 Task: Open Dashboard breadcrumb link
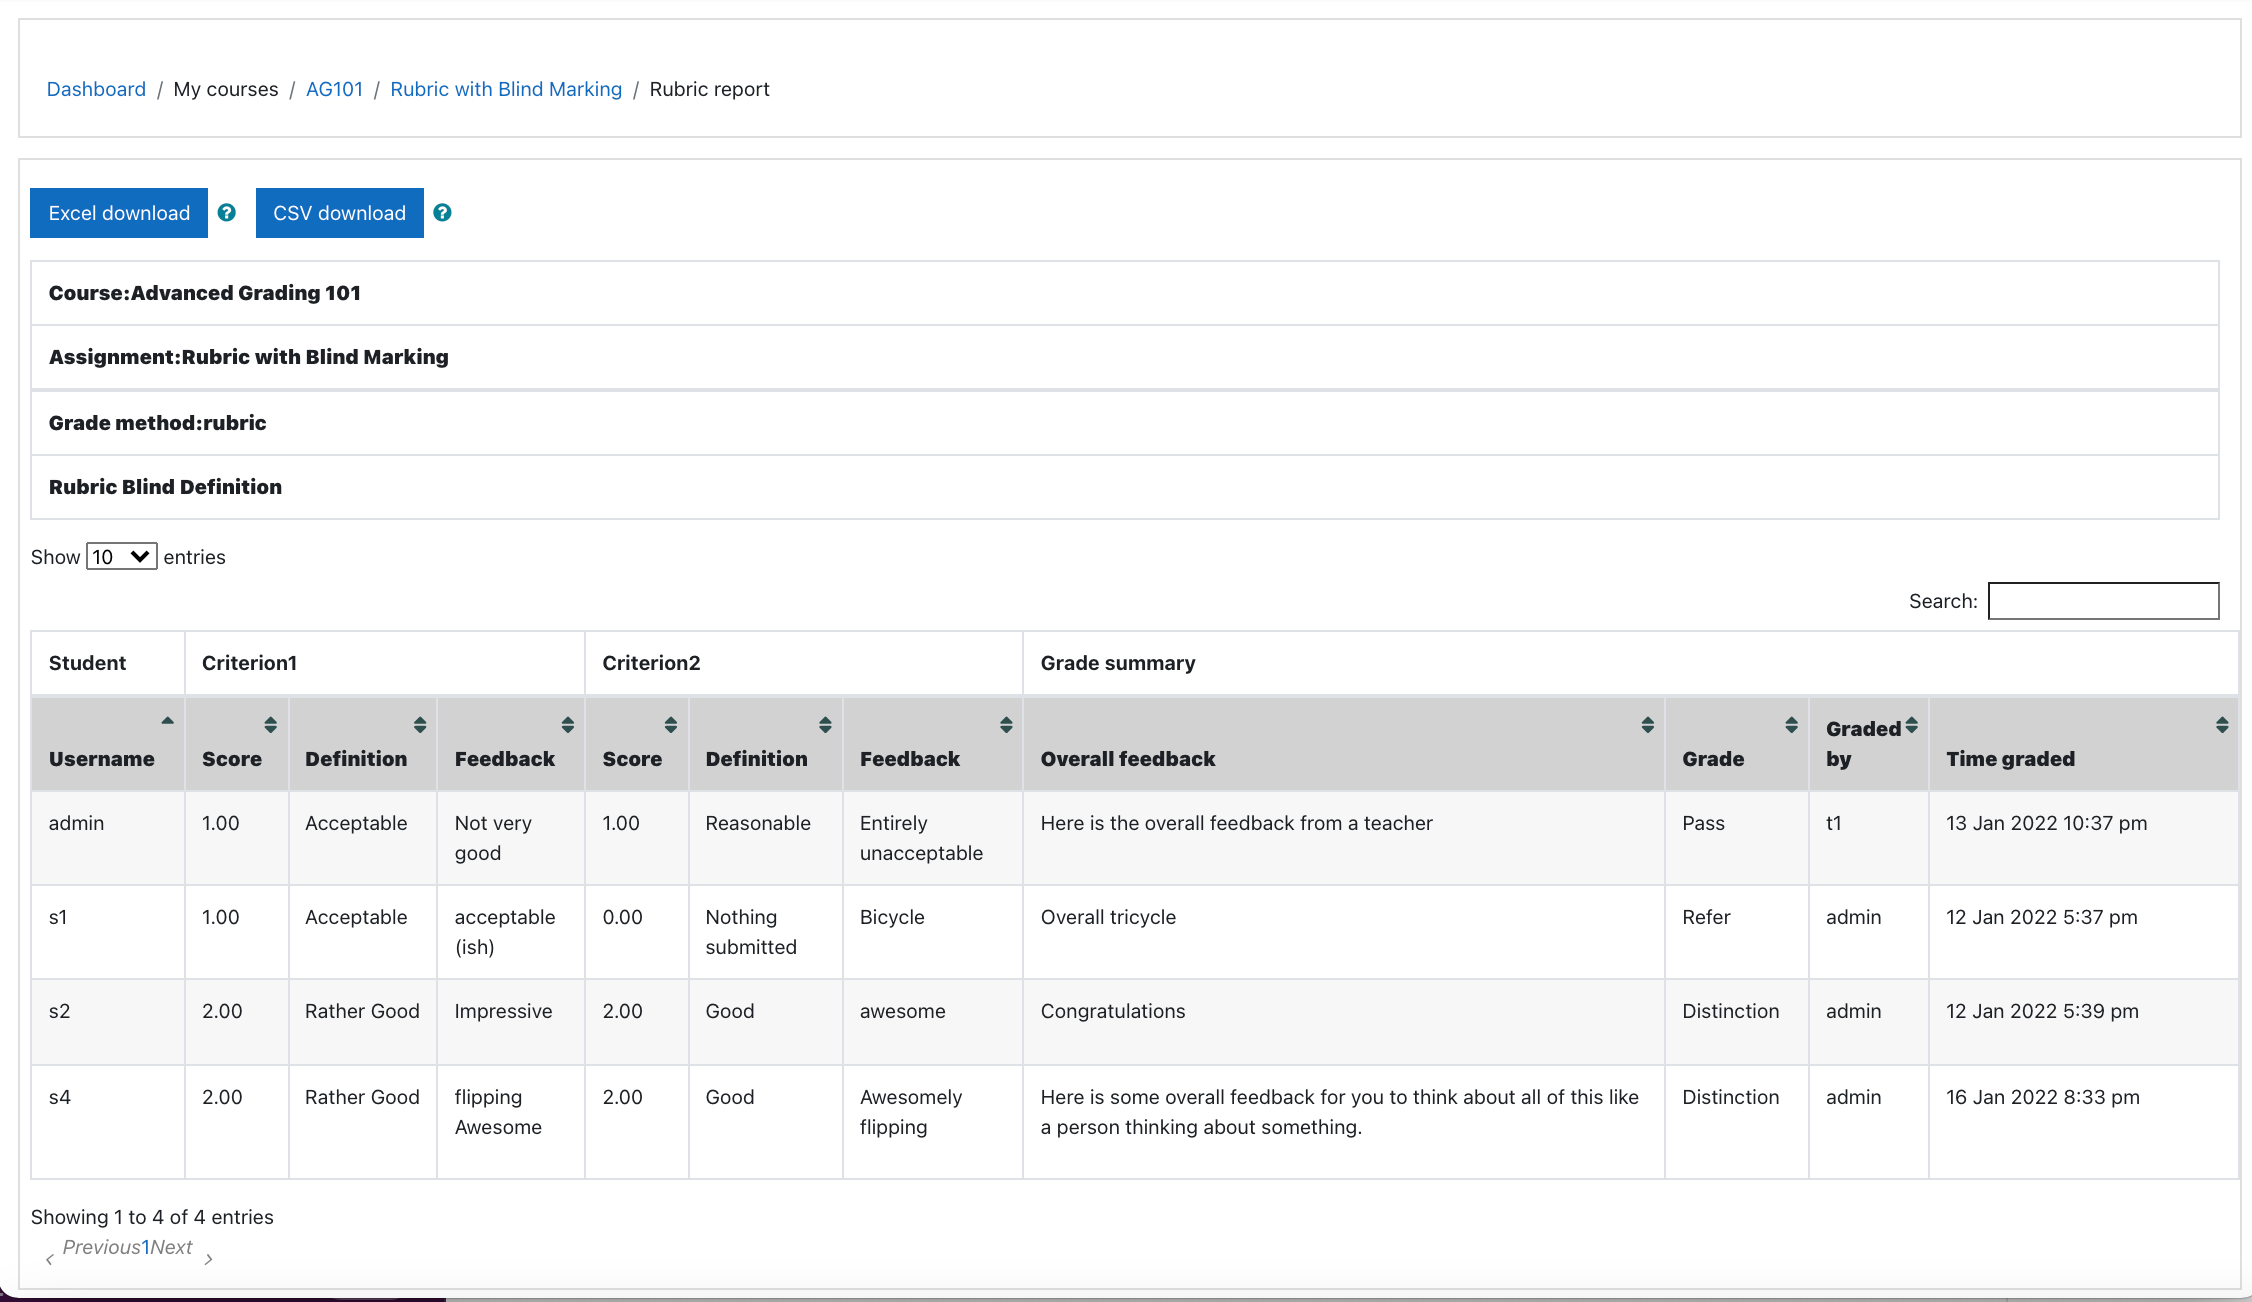[96, 89]
